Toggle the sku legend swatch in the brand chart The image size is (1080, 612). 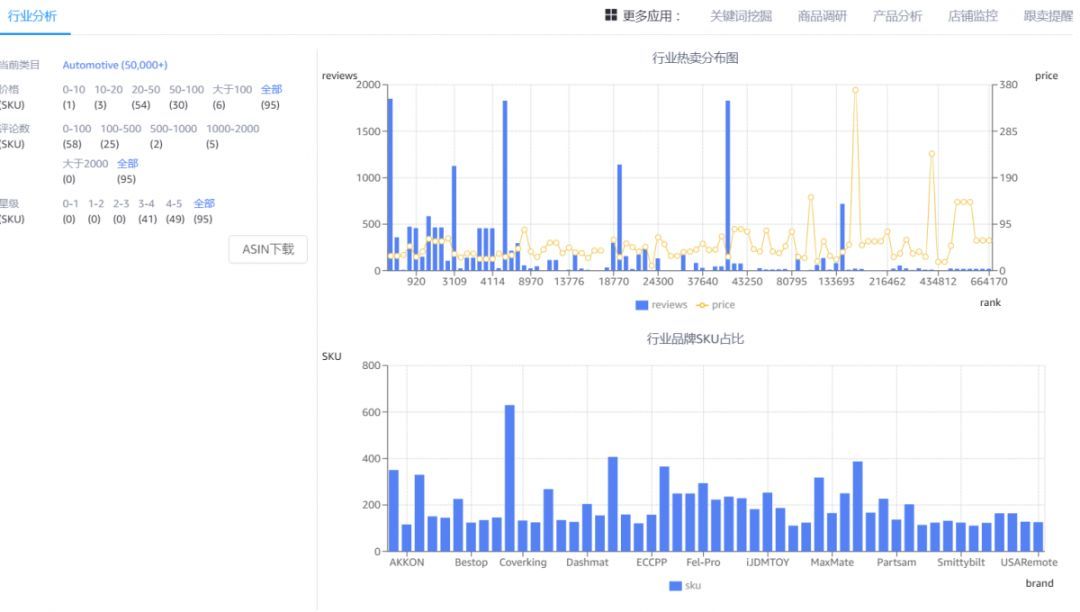(675, 586)
